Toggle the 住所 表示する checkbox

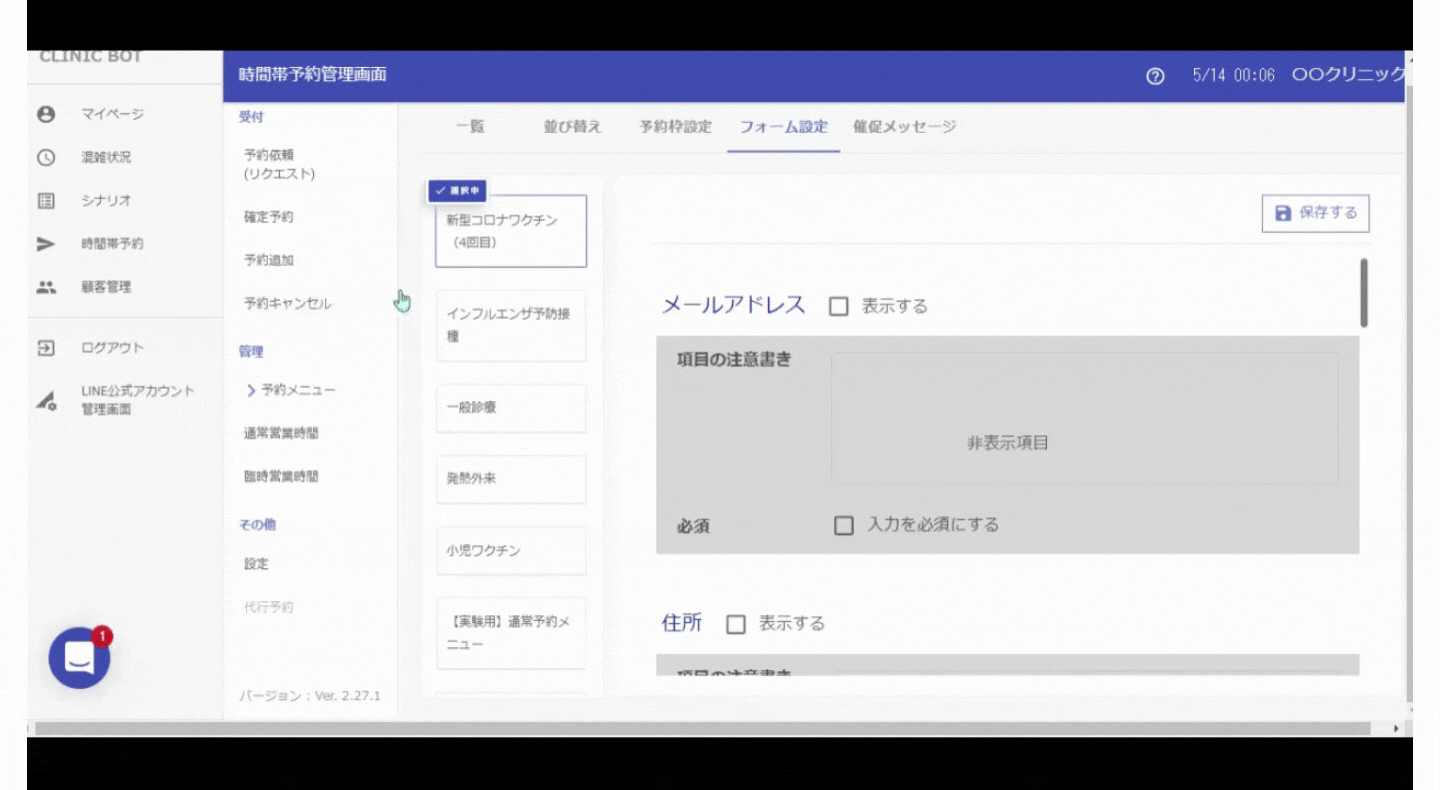pyautogui.click(x=736, y=624)
